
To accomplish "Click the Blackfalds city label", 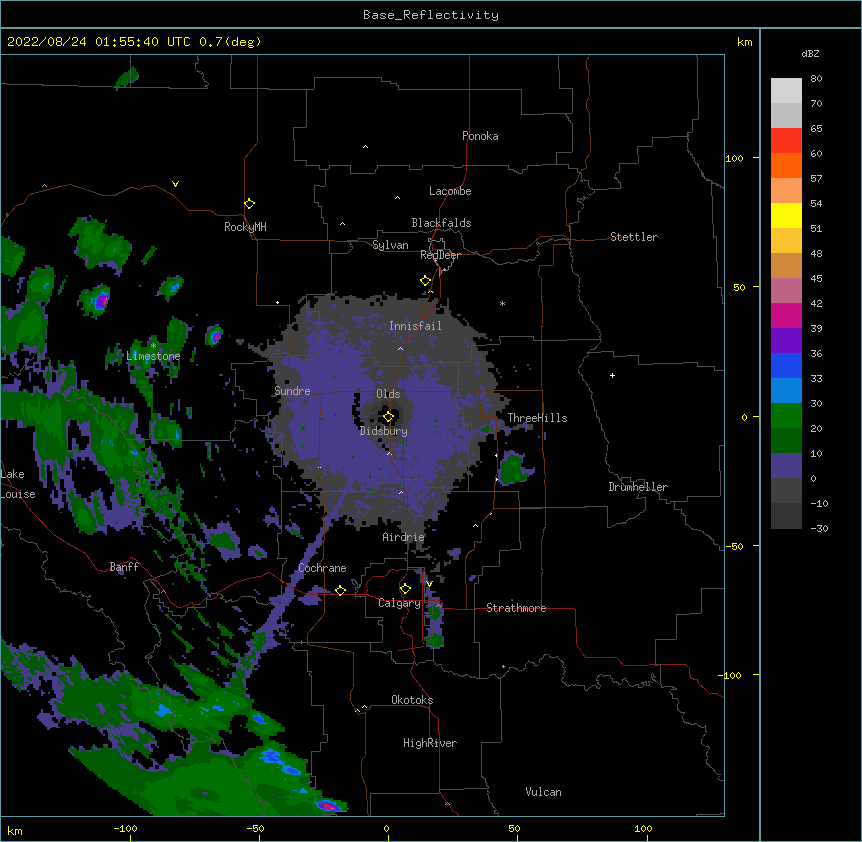I will click(441, 223).
